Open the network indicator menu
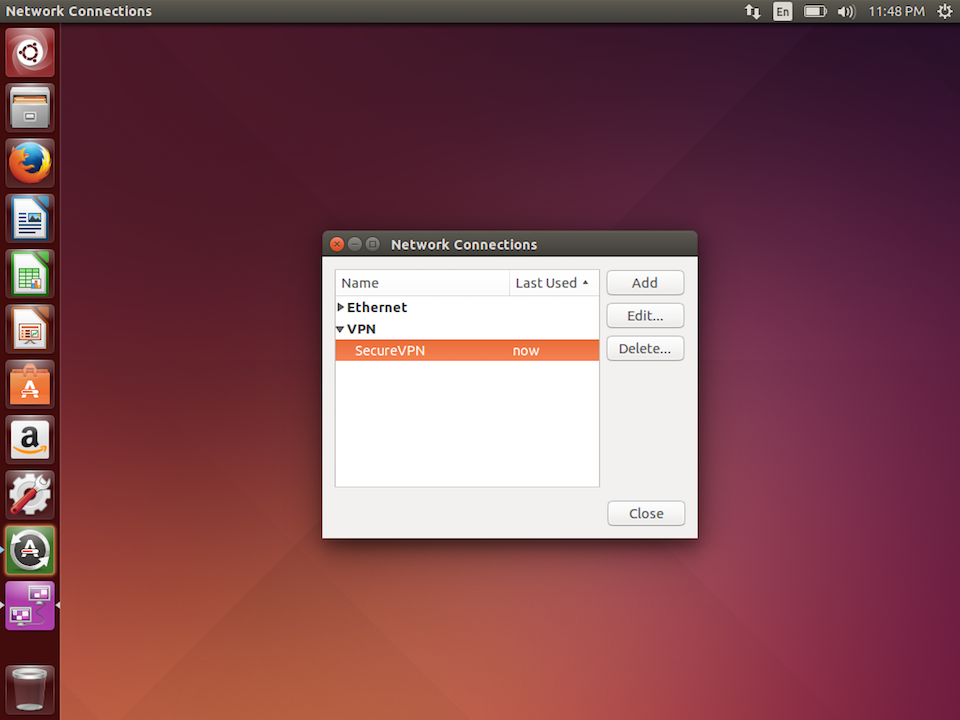The image size is (960, 720). click(x=752, y=12)
